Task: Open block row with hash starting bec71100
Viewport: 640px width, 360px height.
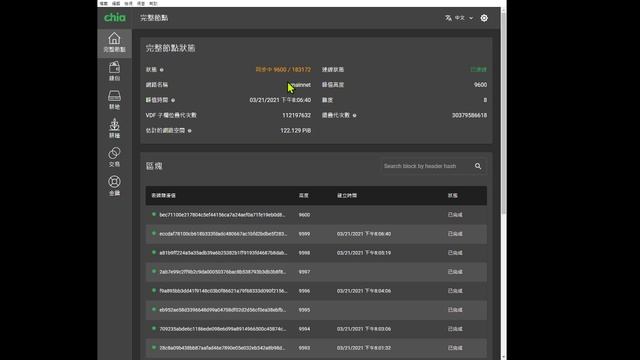Action: [x=316, y=215]
